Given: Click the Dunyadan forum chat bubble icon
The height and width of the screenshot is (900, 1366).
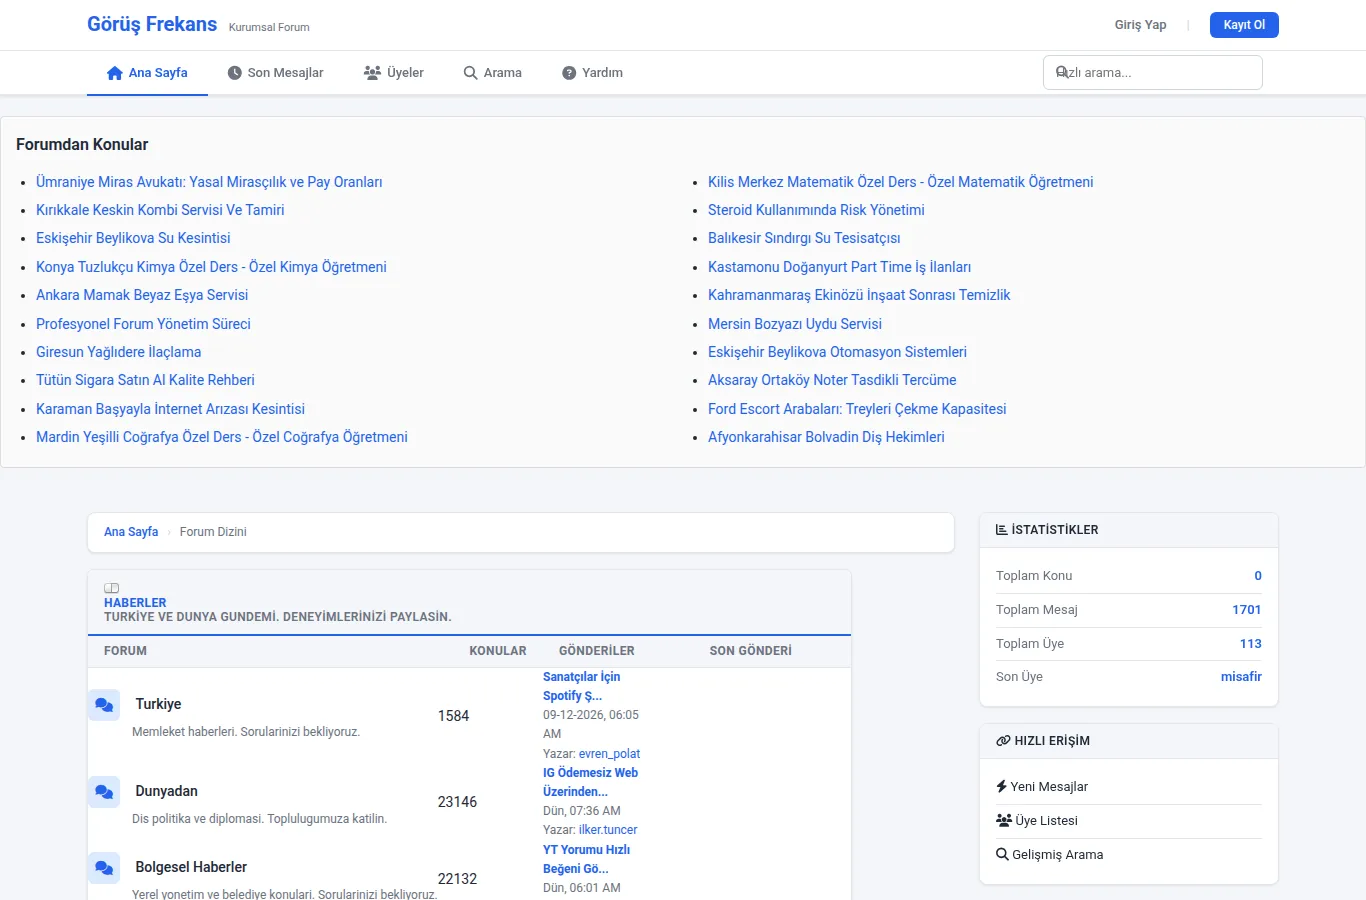Looking at the screenshot, I should (104, 792).
